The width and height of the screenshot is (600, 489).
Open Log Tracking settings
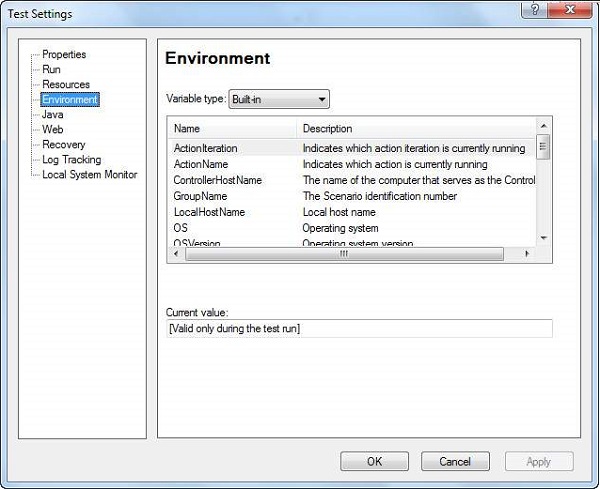[71, 159]
